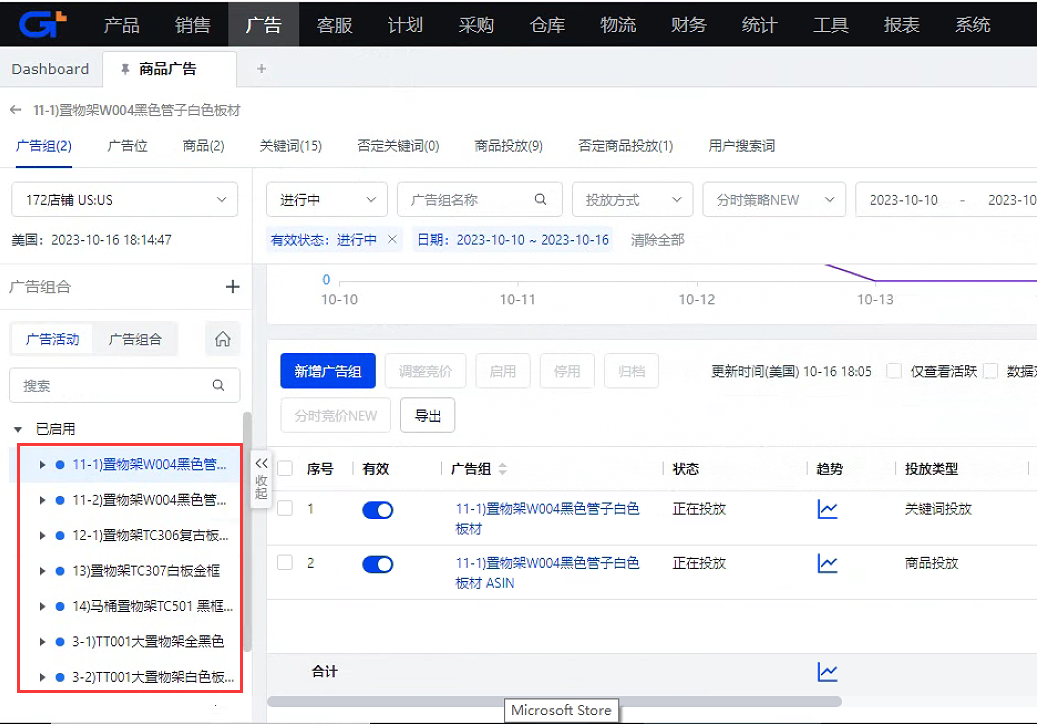This screenshot has height=724, width=1037.
Task: Check the 仅查看活跃 checkbox
Action: point(894,371)
